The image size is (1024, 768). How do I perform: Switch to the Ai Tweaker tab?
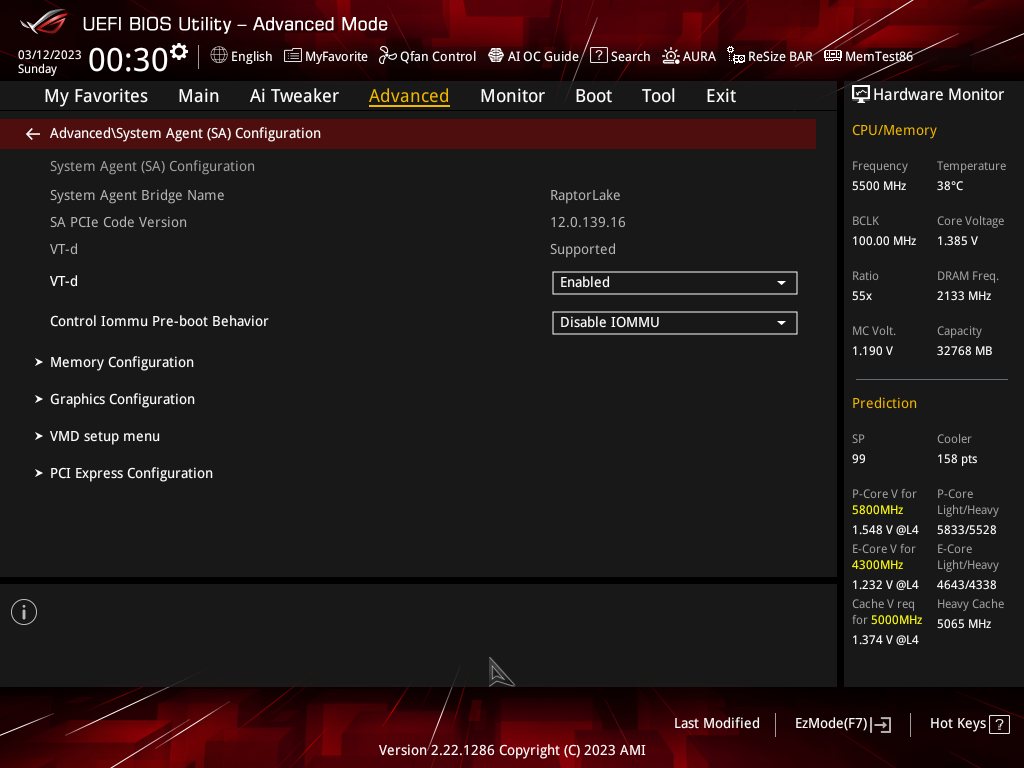[x=294, y=96]
